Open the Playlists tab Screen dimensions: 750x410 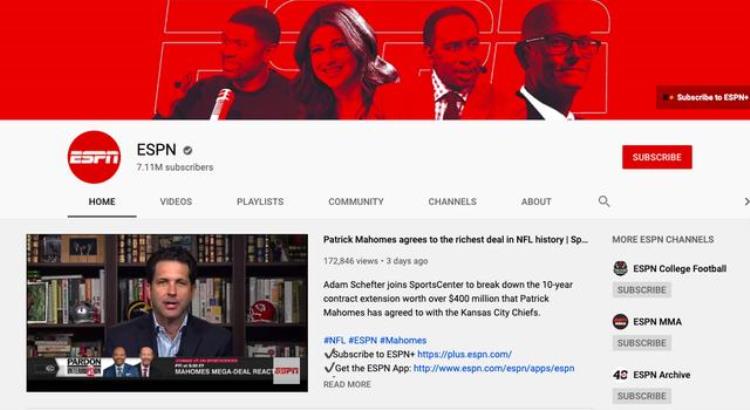(x=260, y=201)
